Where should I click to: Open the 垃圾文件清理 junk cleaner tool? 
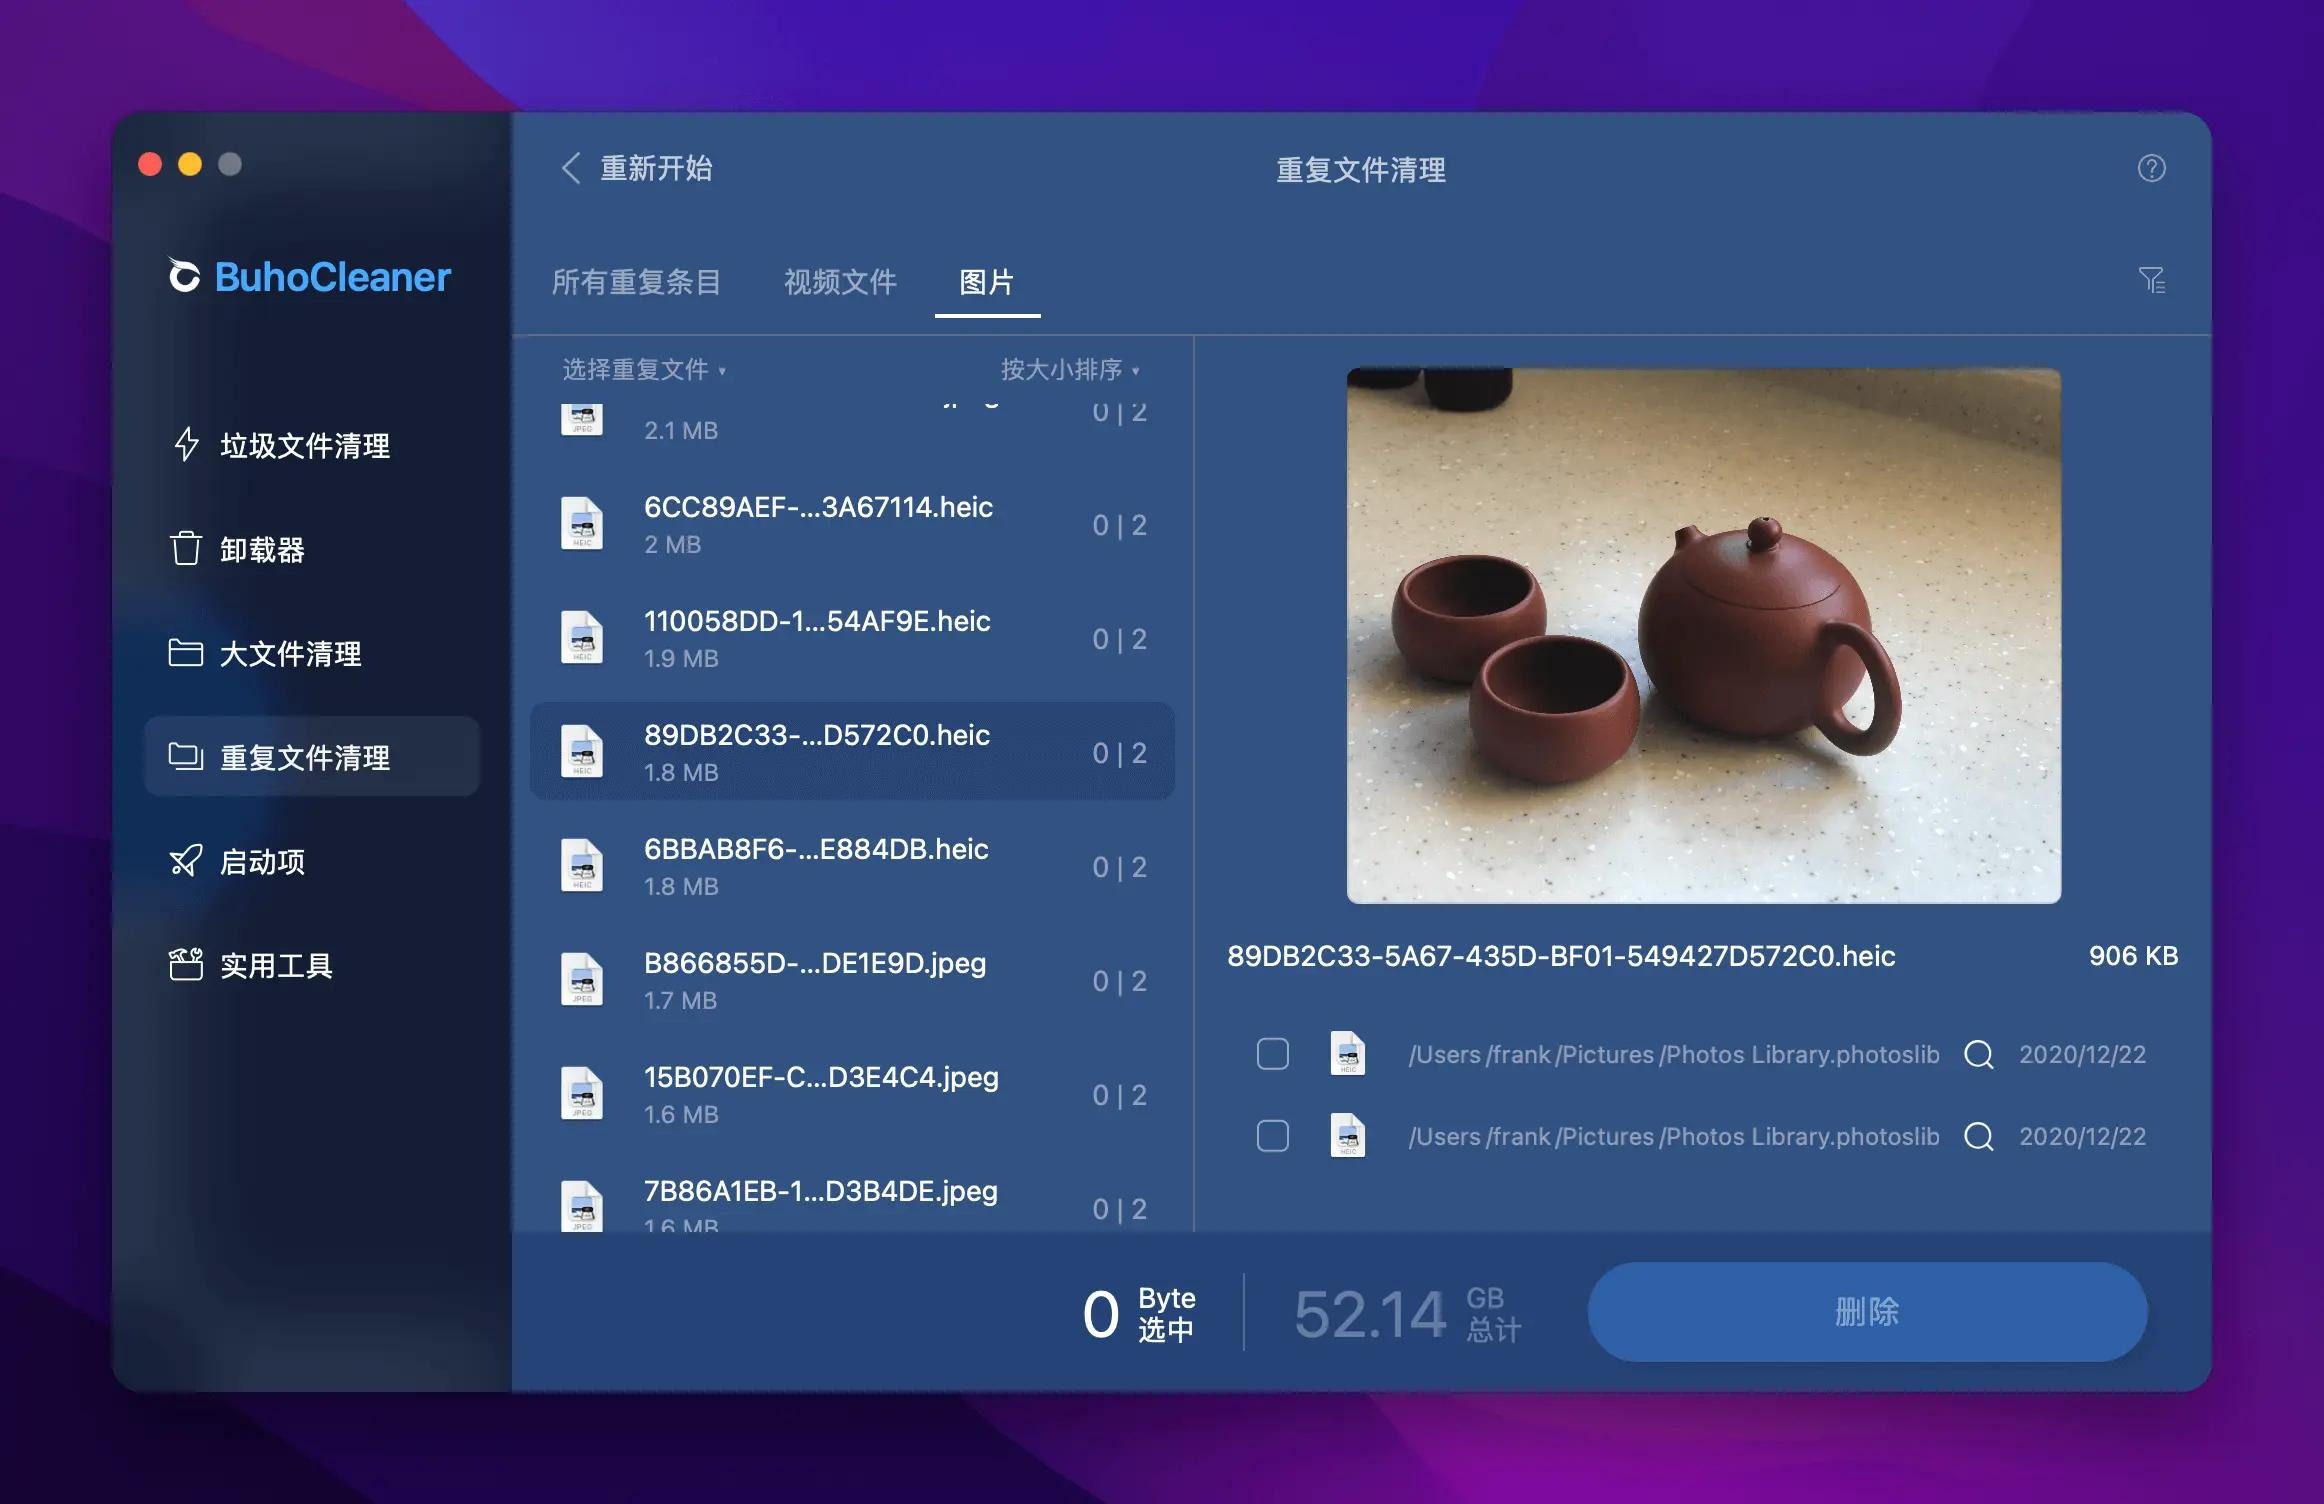pyautogui.click(x=305, y=446)
